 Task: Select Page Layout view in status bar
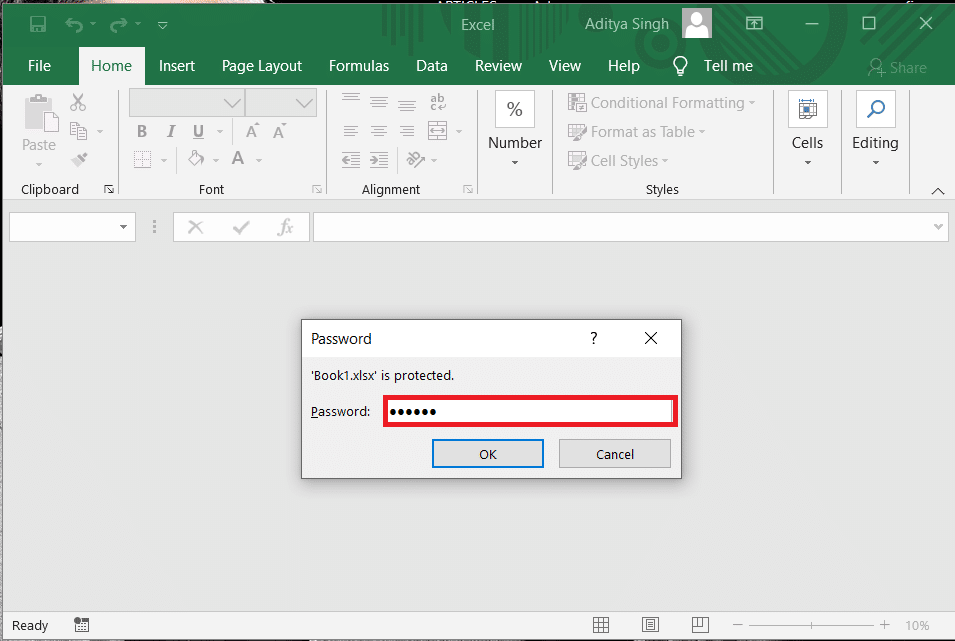click(x=651, y=624)
